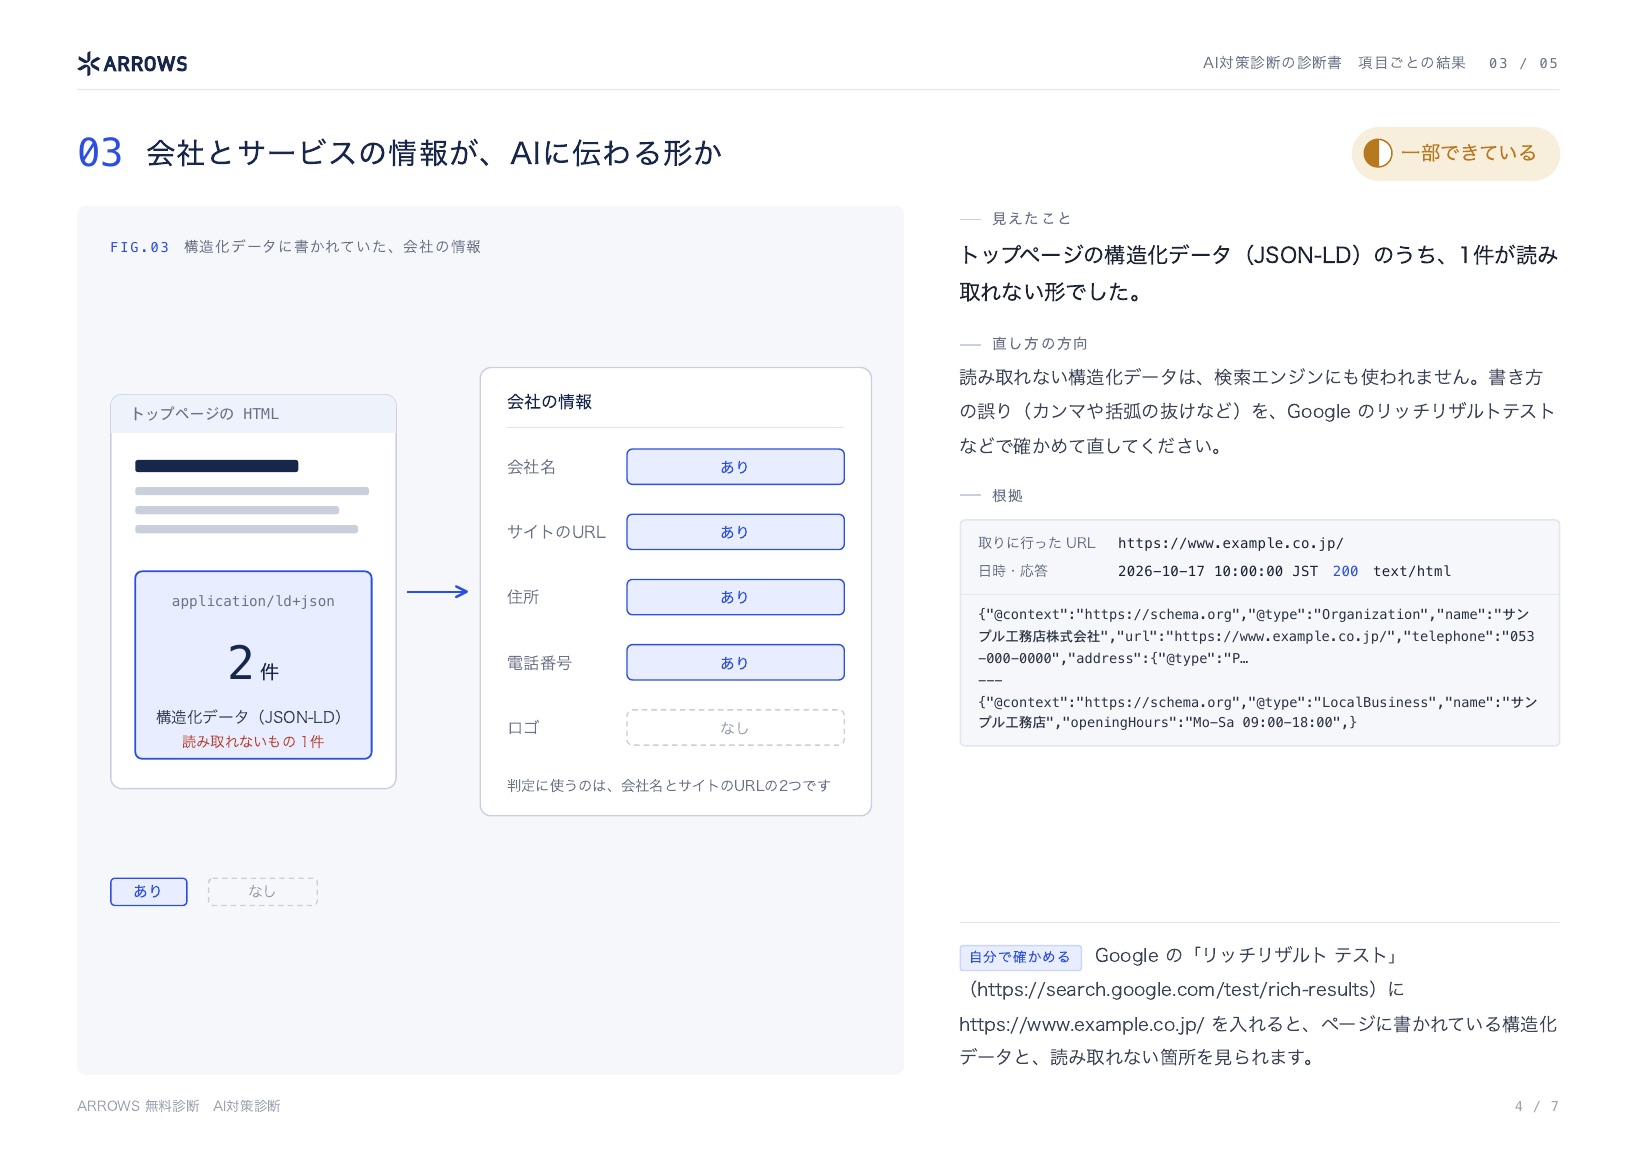Click the 根拠 section label
Viewport: 1638px width, 1157px height.
coord(1007,496)
